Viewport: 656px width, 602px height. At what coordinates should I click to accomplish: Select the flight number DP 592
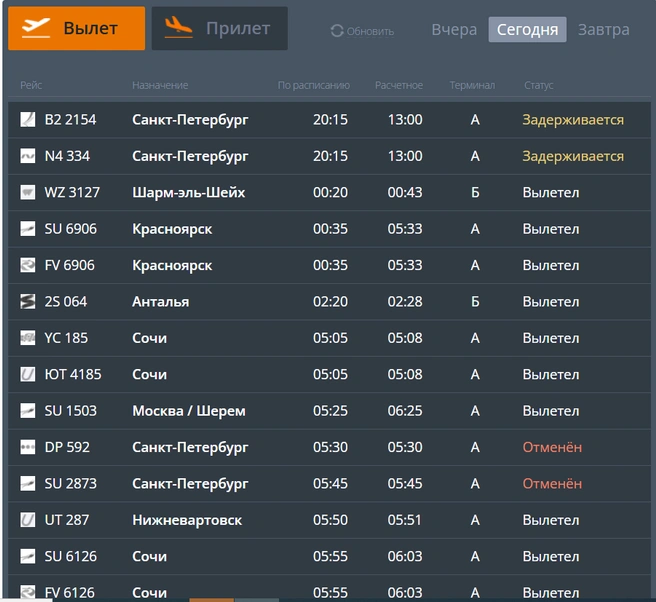pyautogui.click(x=67, y=447)
